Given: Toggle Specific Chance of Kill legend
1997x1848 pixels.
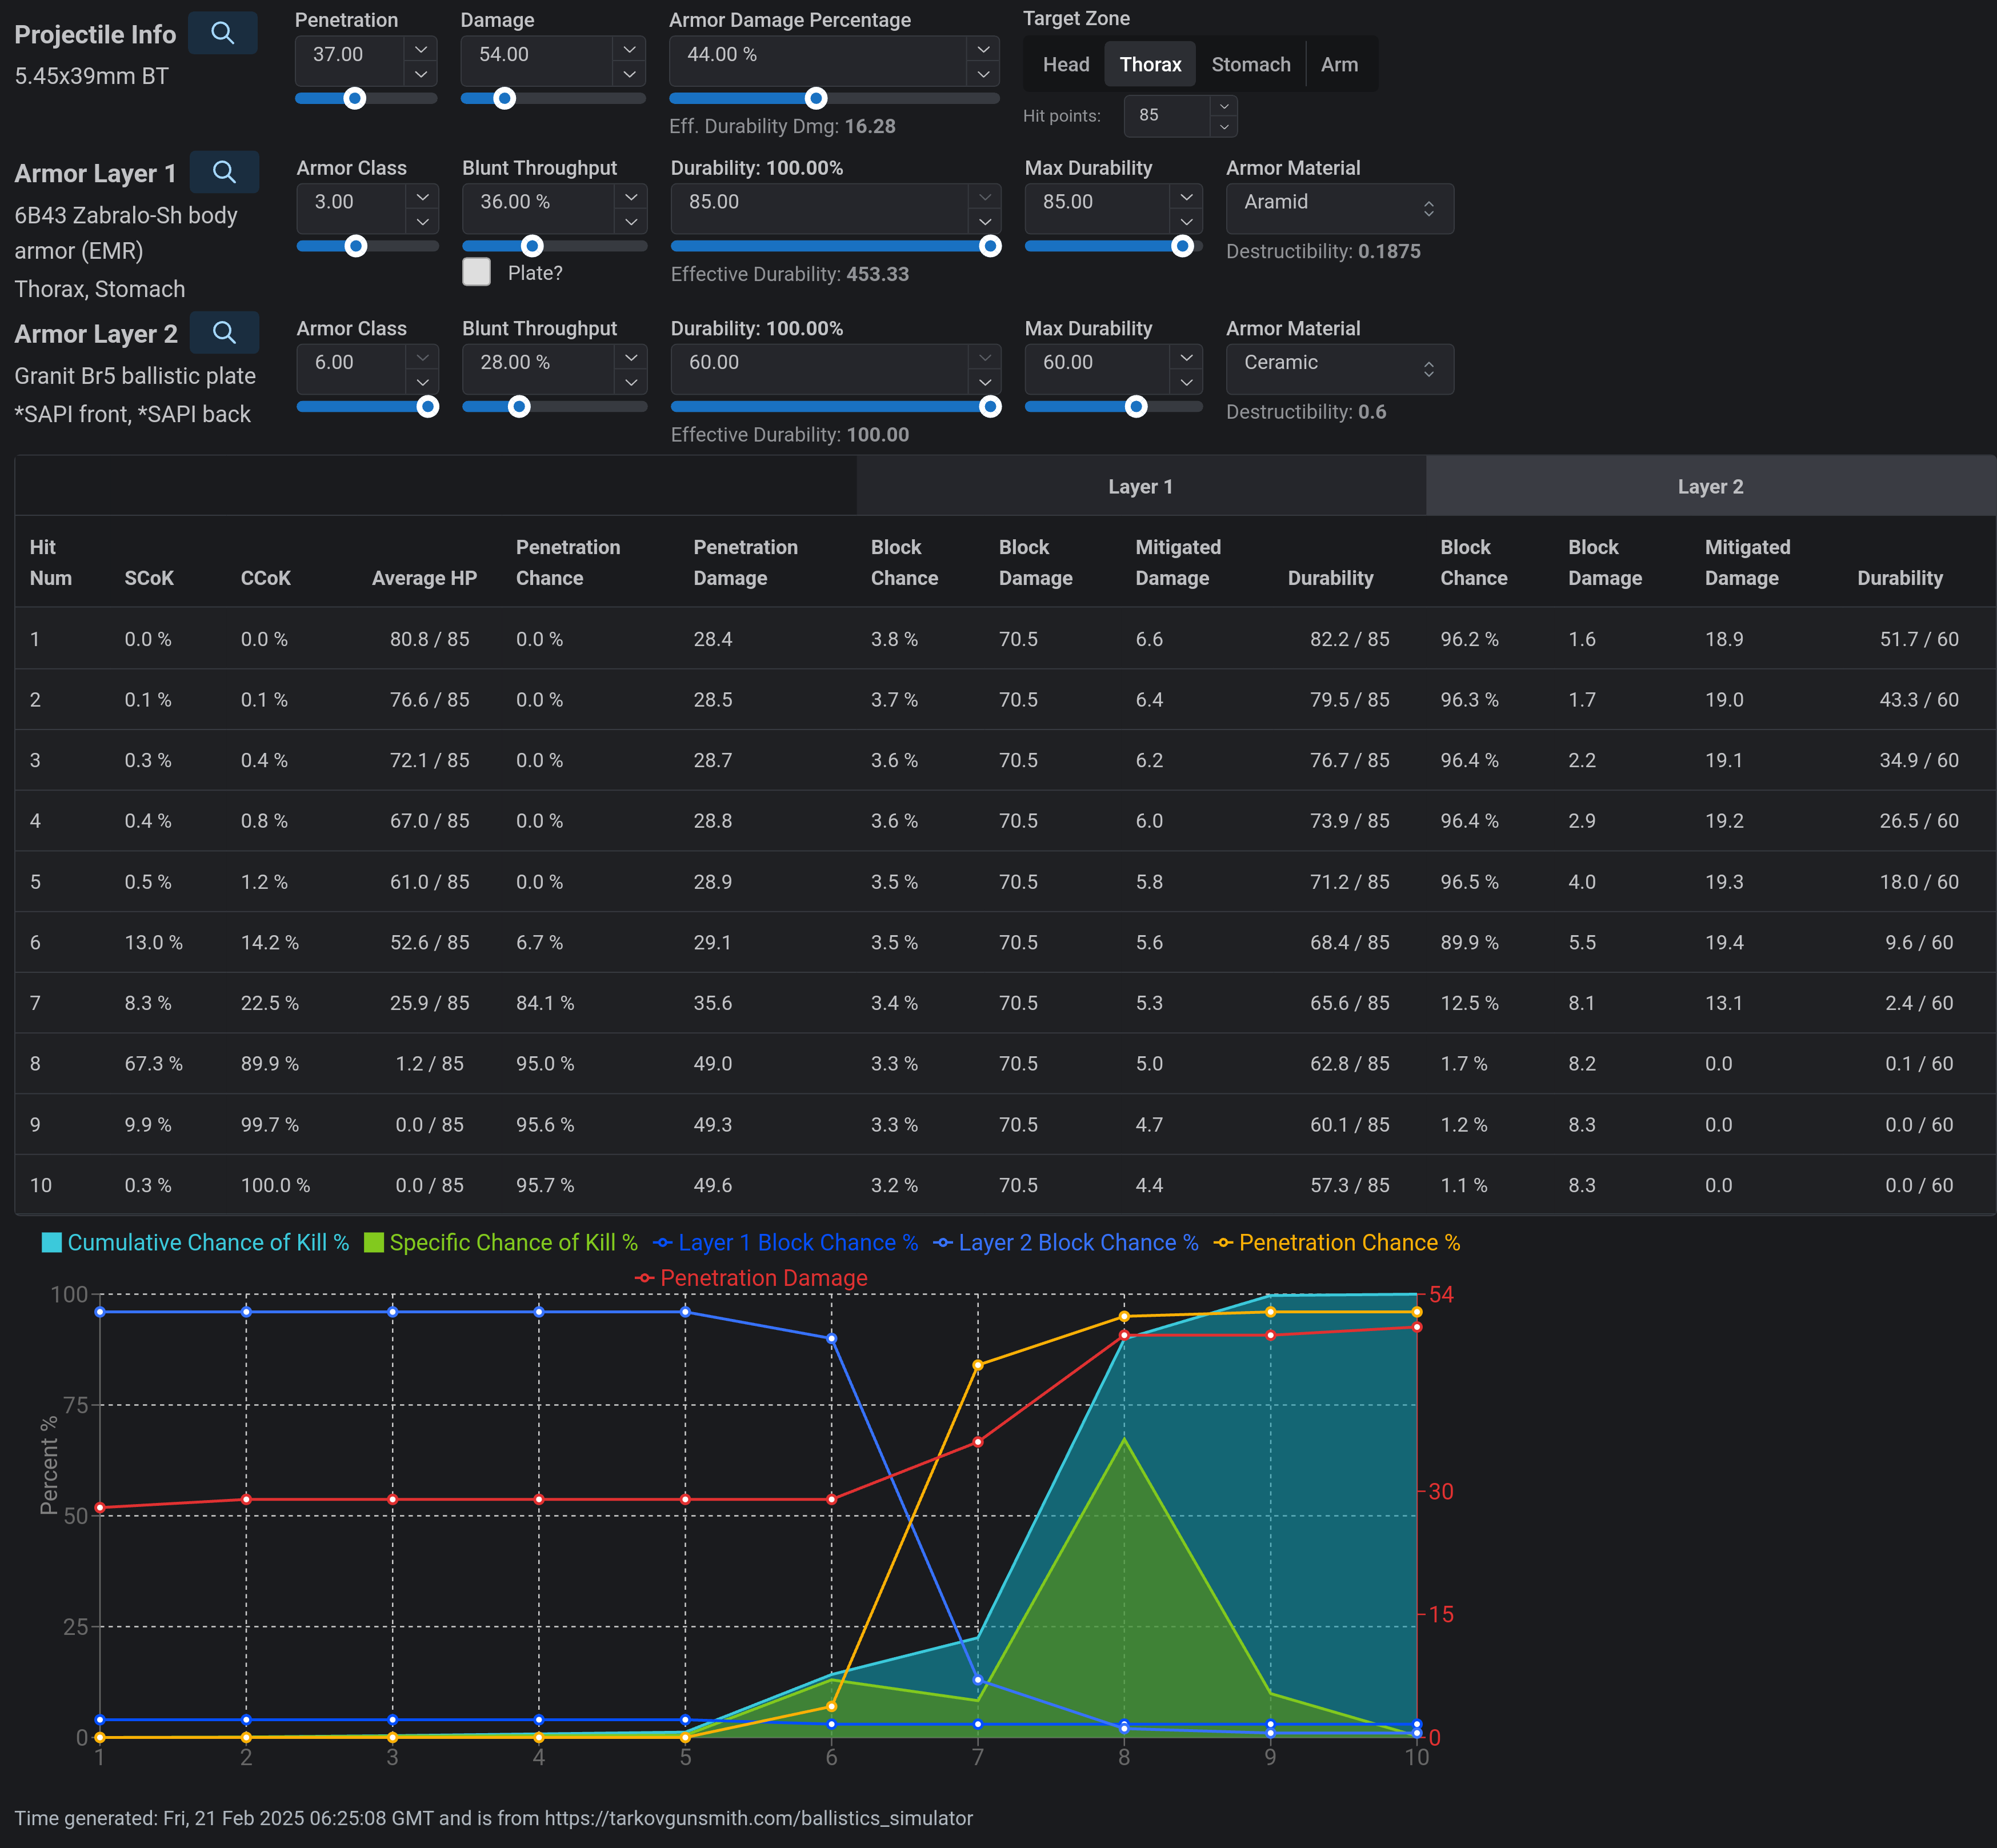Looking at the screenshot, I should pyautogui.click(x=500, y=1242).
